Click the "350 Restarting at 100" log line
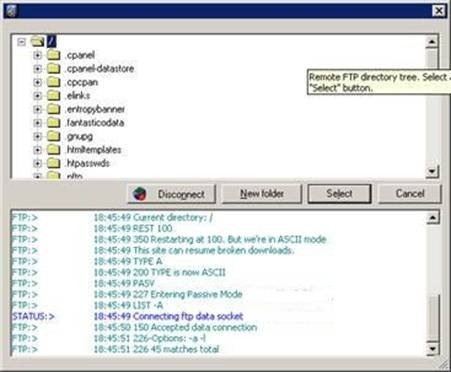The height and width of the screenshot is (372, 451). 210,240
